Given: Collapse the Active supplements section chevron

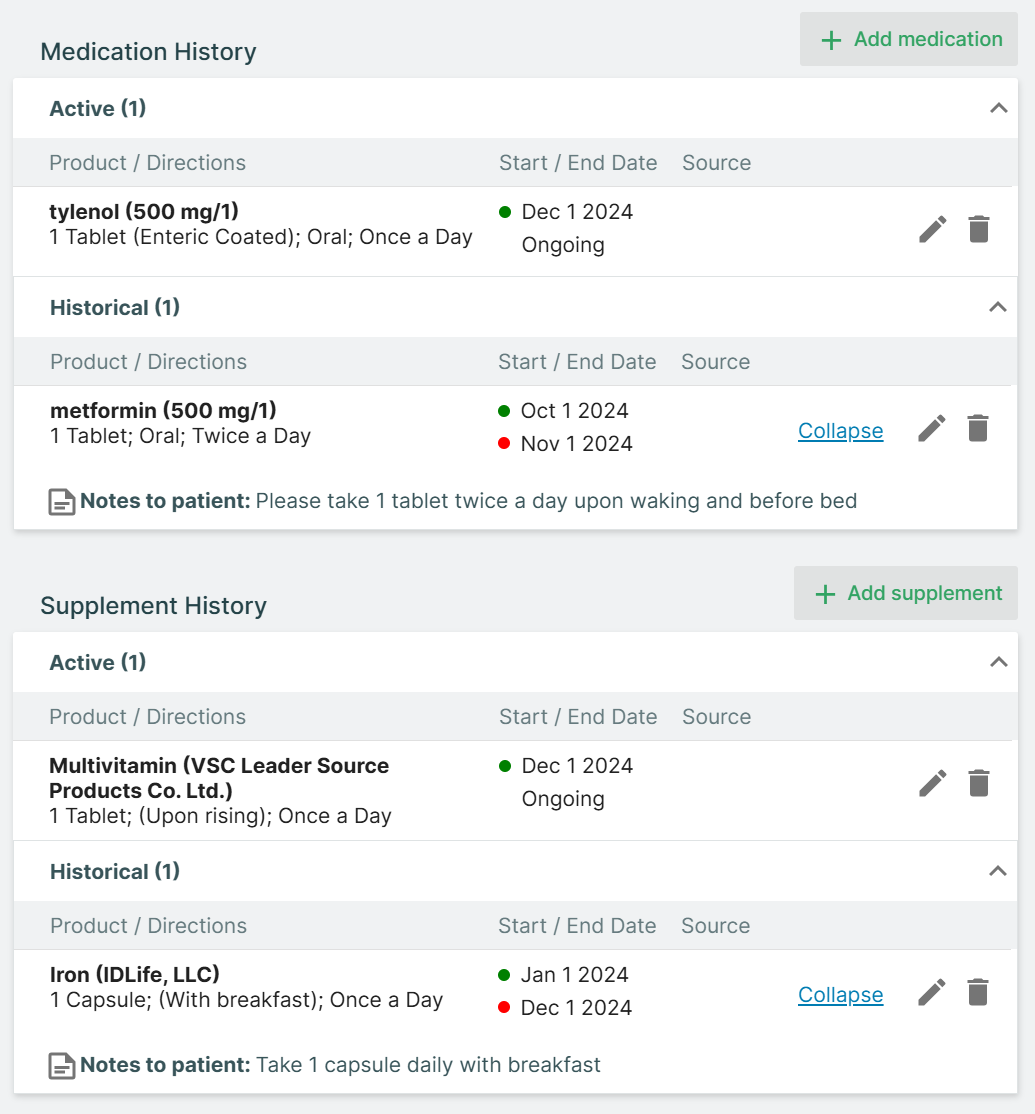Looking at the screenshot, I should [998, 662].
